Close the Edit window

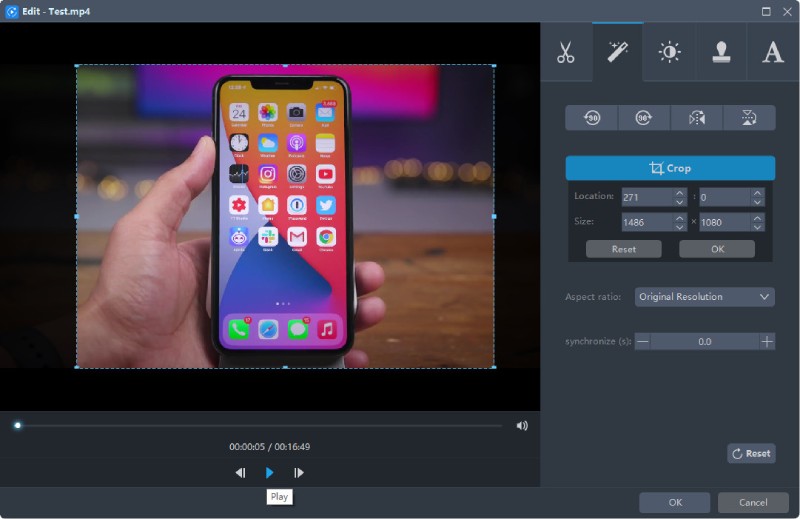click(787, 11)
